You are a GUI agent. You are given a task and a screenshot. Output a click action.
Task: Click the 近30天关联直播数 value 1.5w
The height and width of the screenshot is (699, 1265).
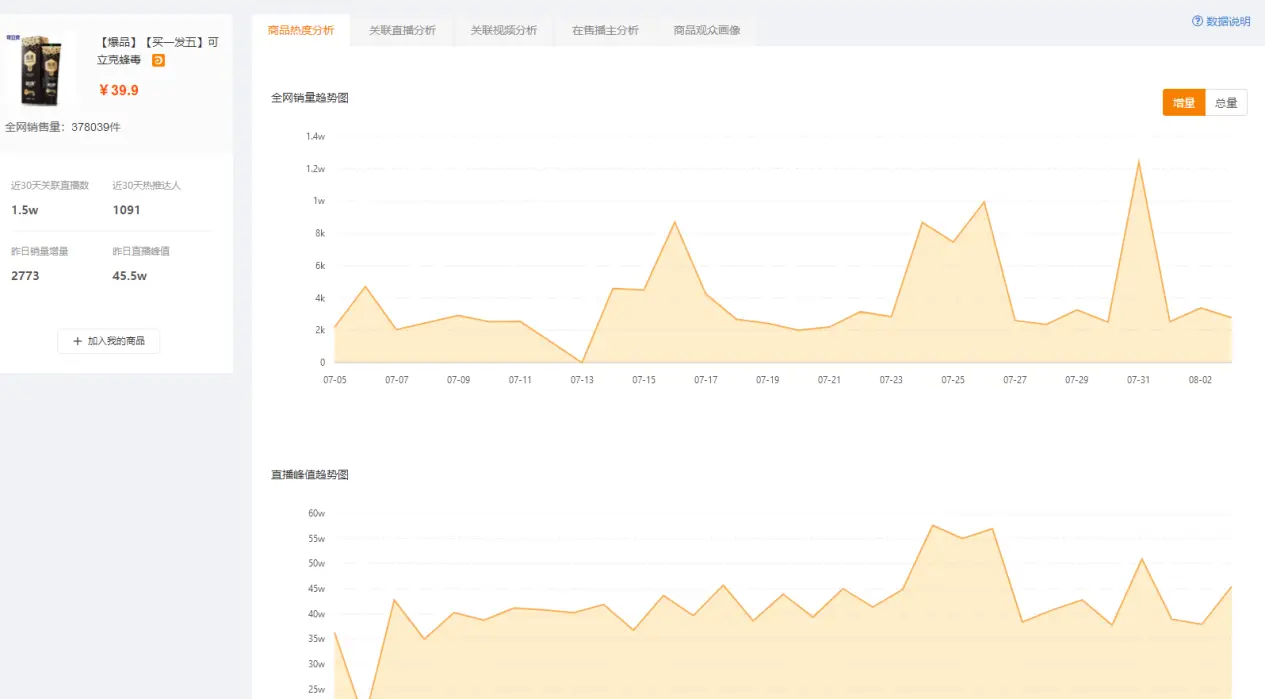25,210
